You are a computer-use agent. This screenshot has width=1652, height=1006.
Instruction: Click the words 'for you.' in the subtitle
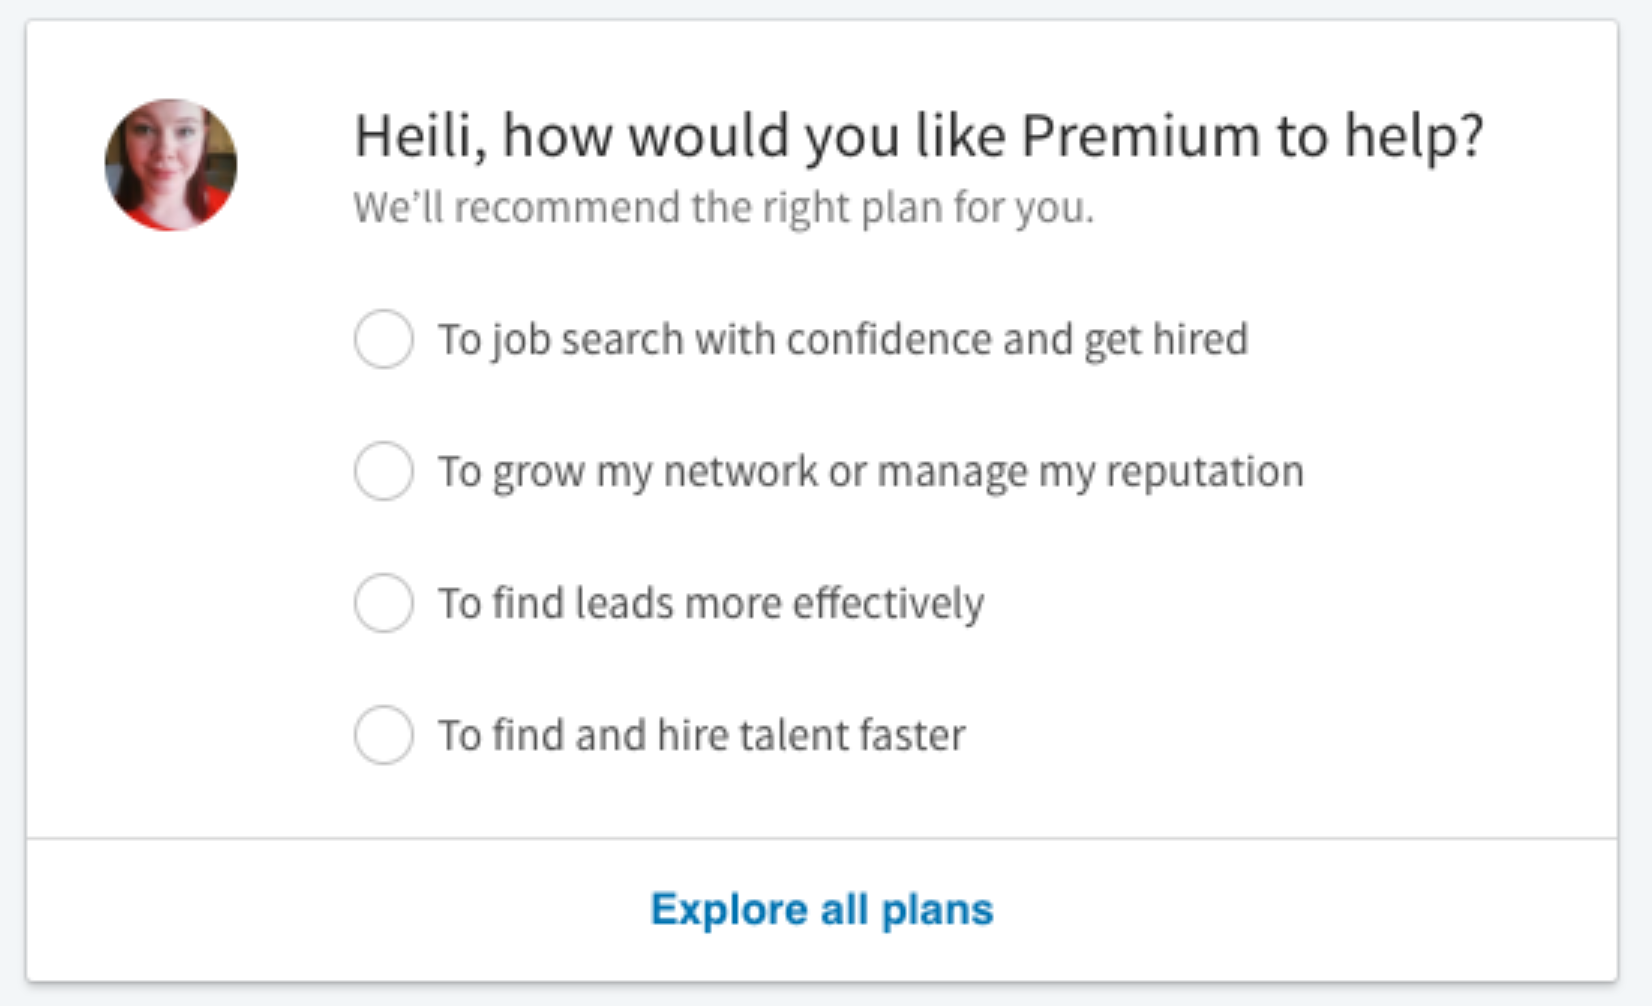click(x=1024, y=208)
